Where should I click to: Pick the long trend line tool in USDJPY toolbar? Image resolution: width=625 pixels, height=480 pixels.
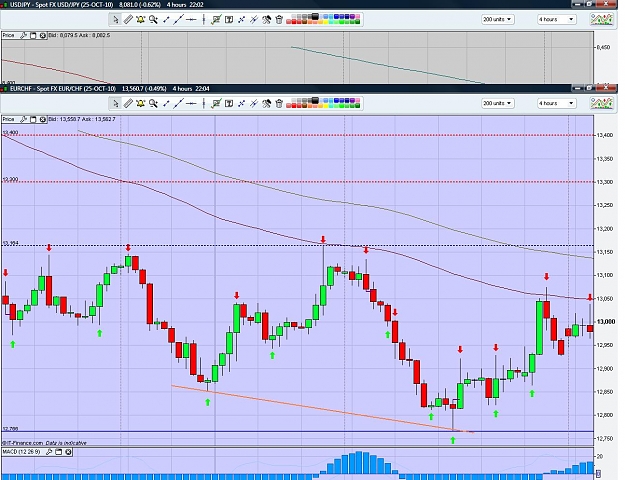point(179,20)
